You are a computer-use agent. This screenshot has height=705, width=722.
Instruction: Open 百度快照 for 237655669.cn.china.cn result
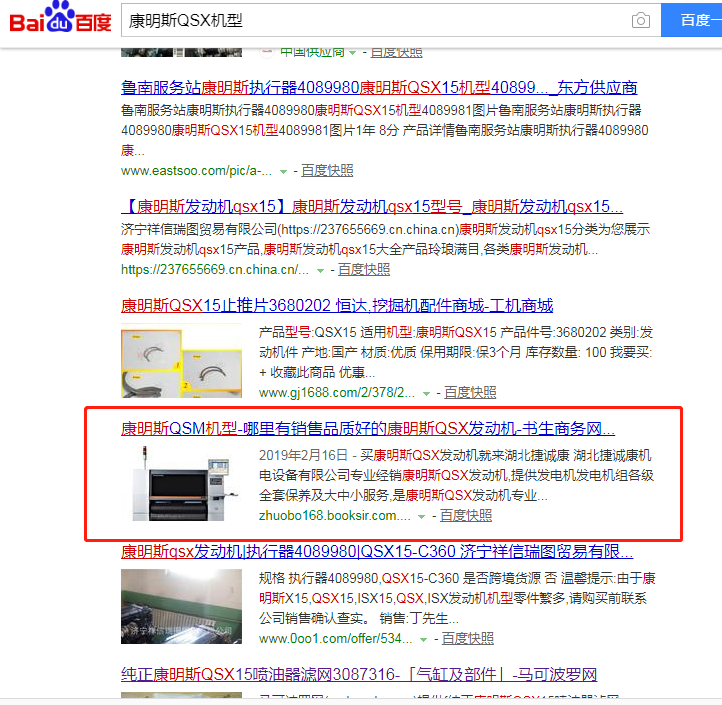pos(364,269)
